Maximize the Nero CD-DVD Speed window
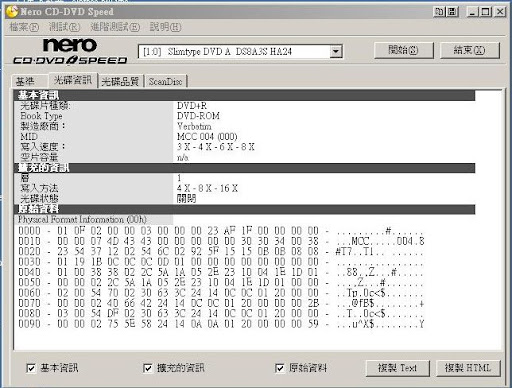Screen dimensions: 512x388 pos(486,12)
